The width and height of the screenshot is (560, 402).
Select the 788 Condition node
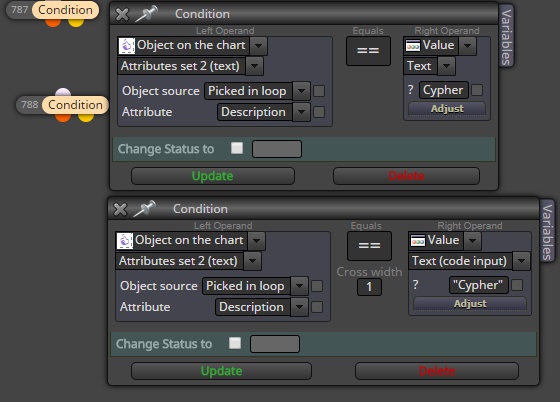(x=75, y=105)
